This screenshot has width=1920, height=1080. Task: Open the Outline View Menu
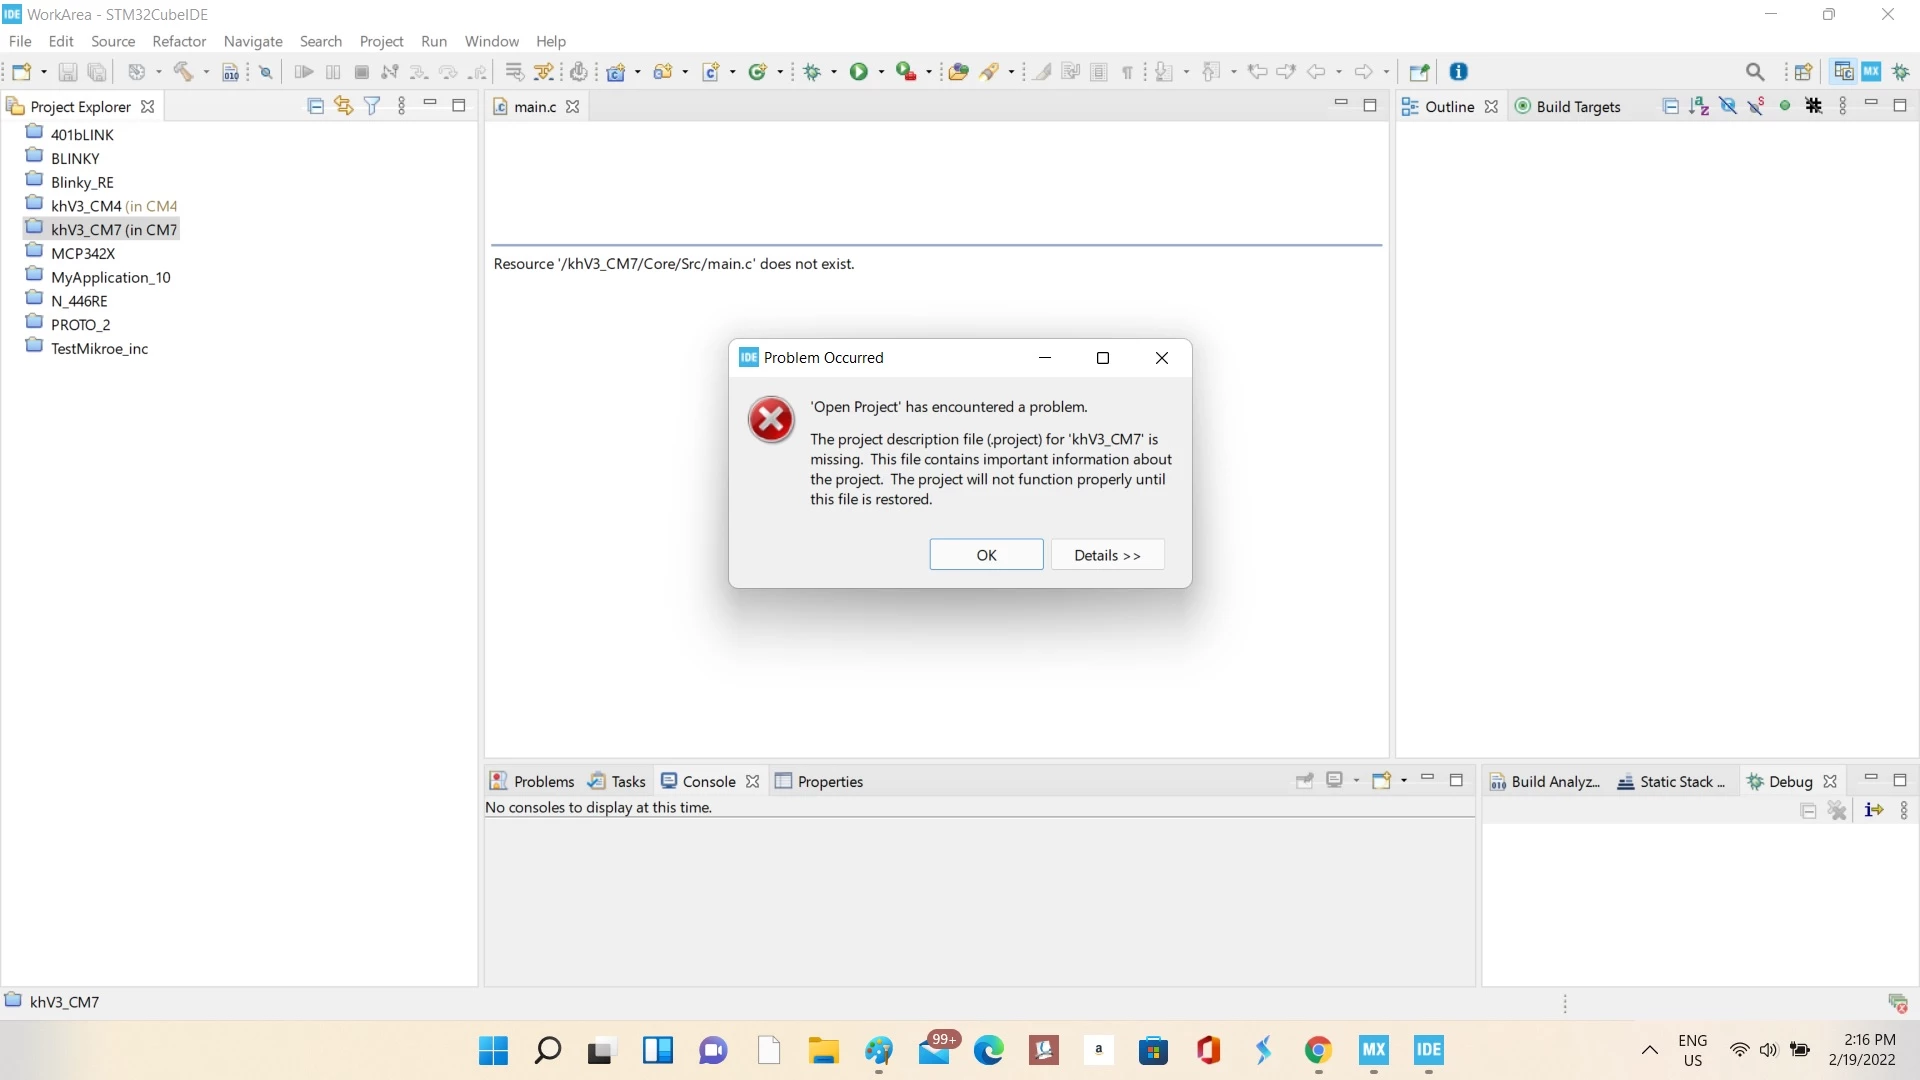tap(1843, 106)
